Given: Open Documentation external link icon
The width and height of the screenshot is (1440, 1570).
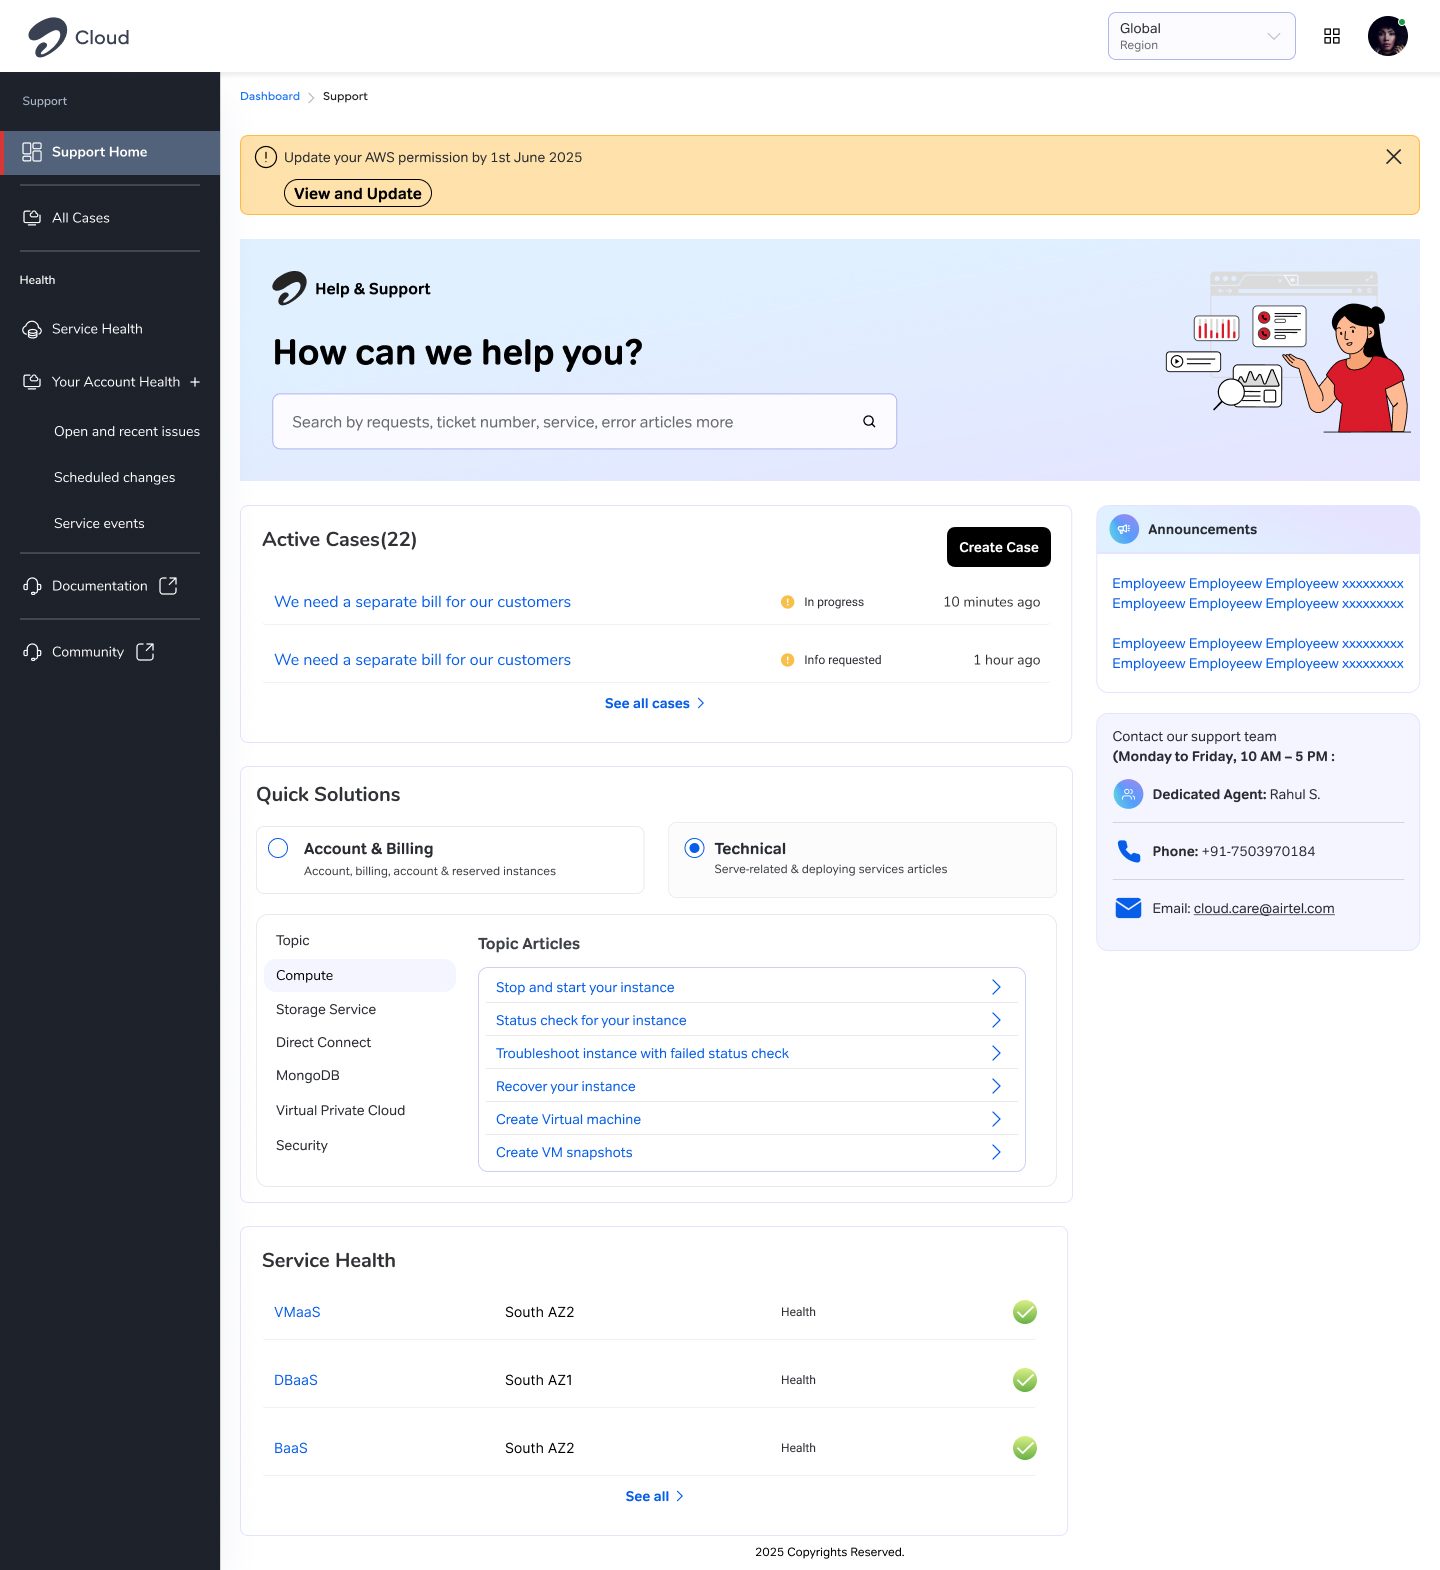Looking at the screenshot, I should tap(168, 586).
